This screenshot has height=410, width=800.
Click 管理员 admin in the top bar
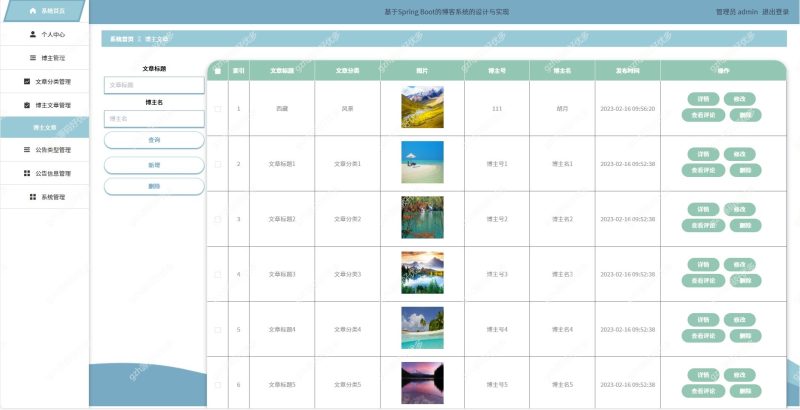point(736,12)
